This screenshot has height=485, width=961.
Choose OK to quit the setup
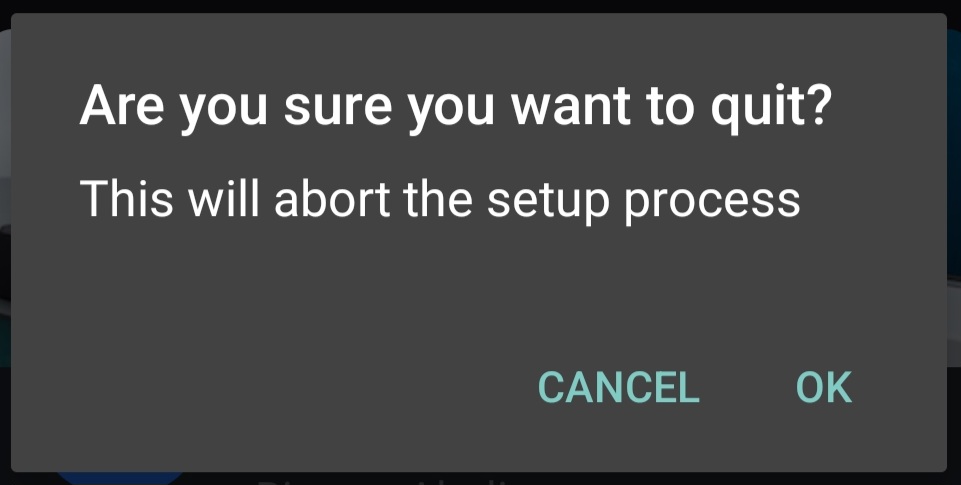click(x=824, y=388)
